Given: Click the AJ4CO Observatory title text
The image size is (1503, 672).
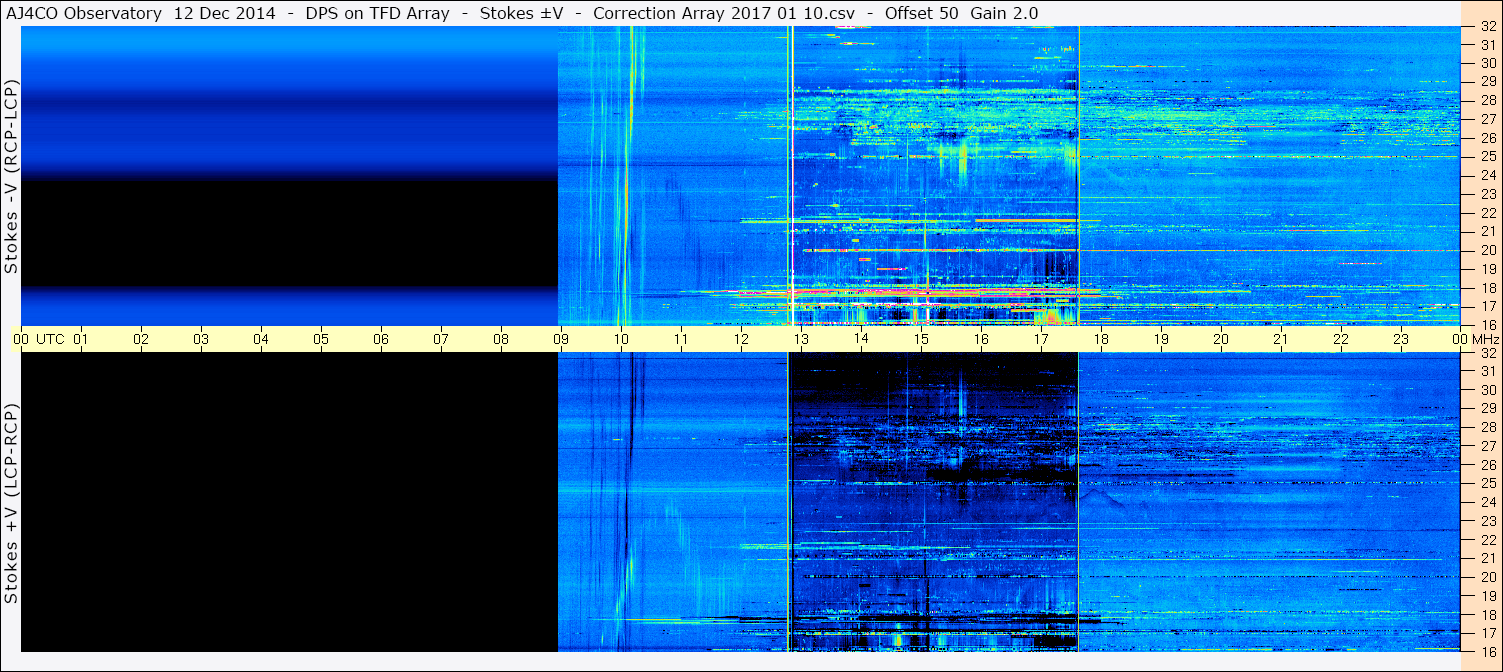Looking at the screenshot, I should 84,13.
